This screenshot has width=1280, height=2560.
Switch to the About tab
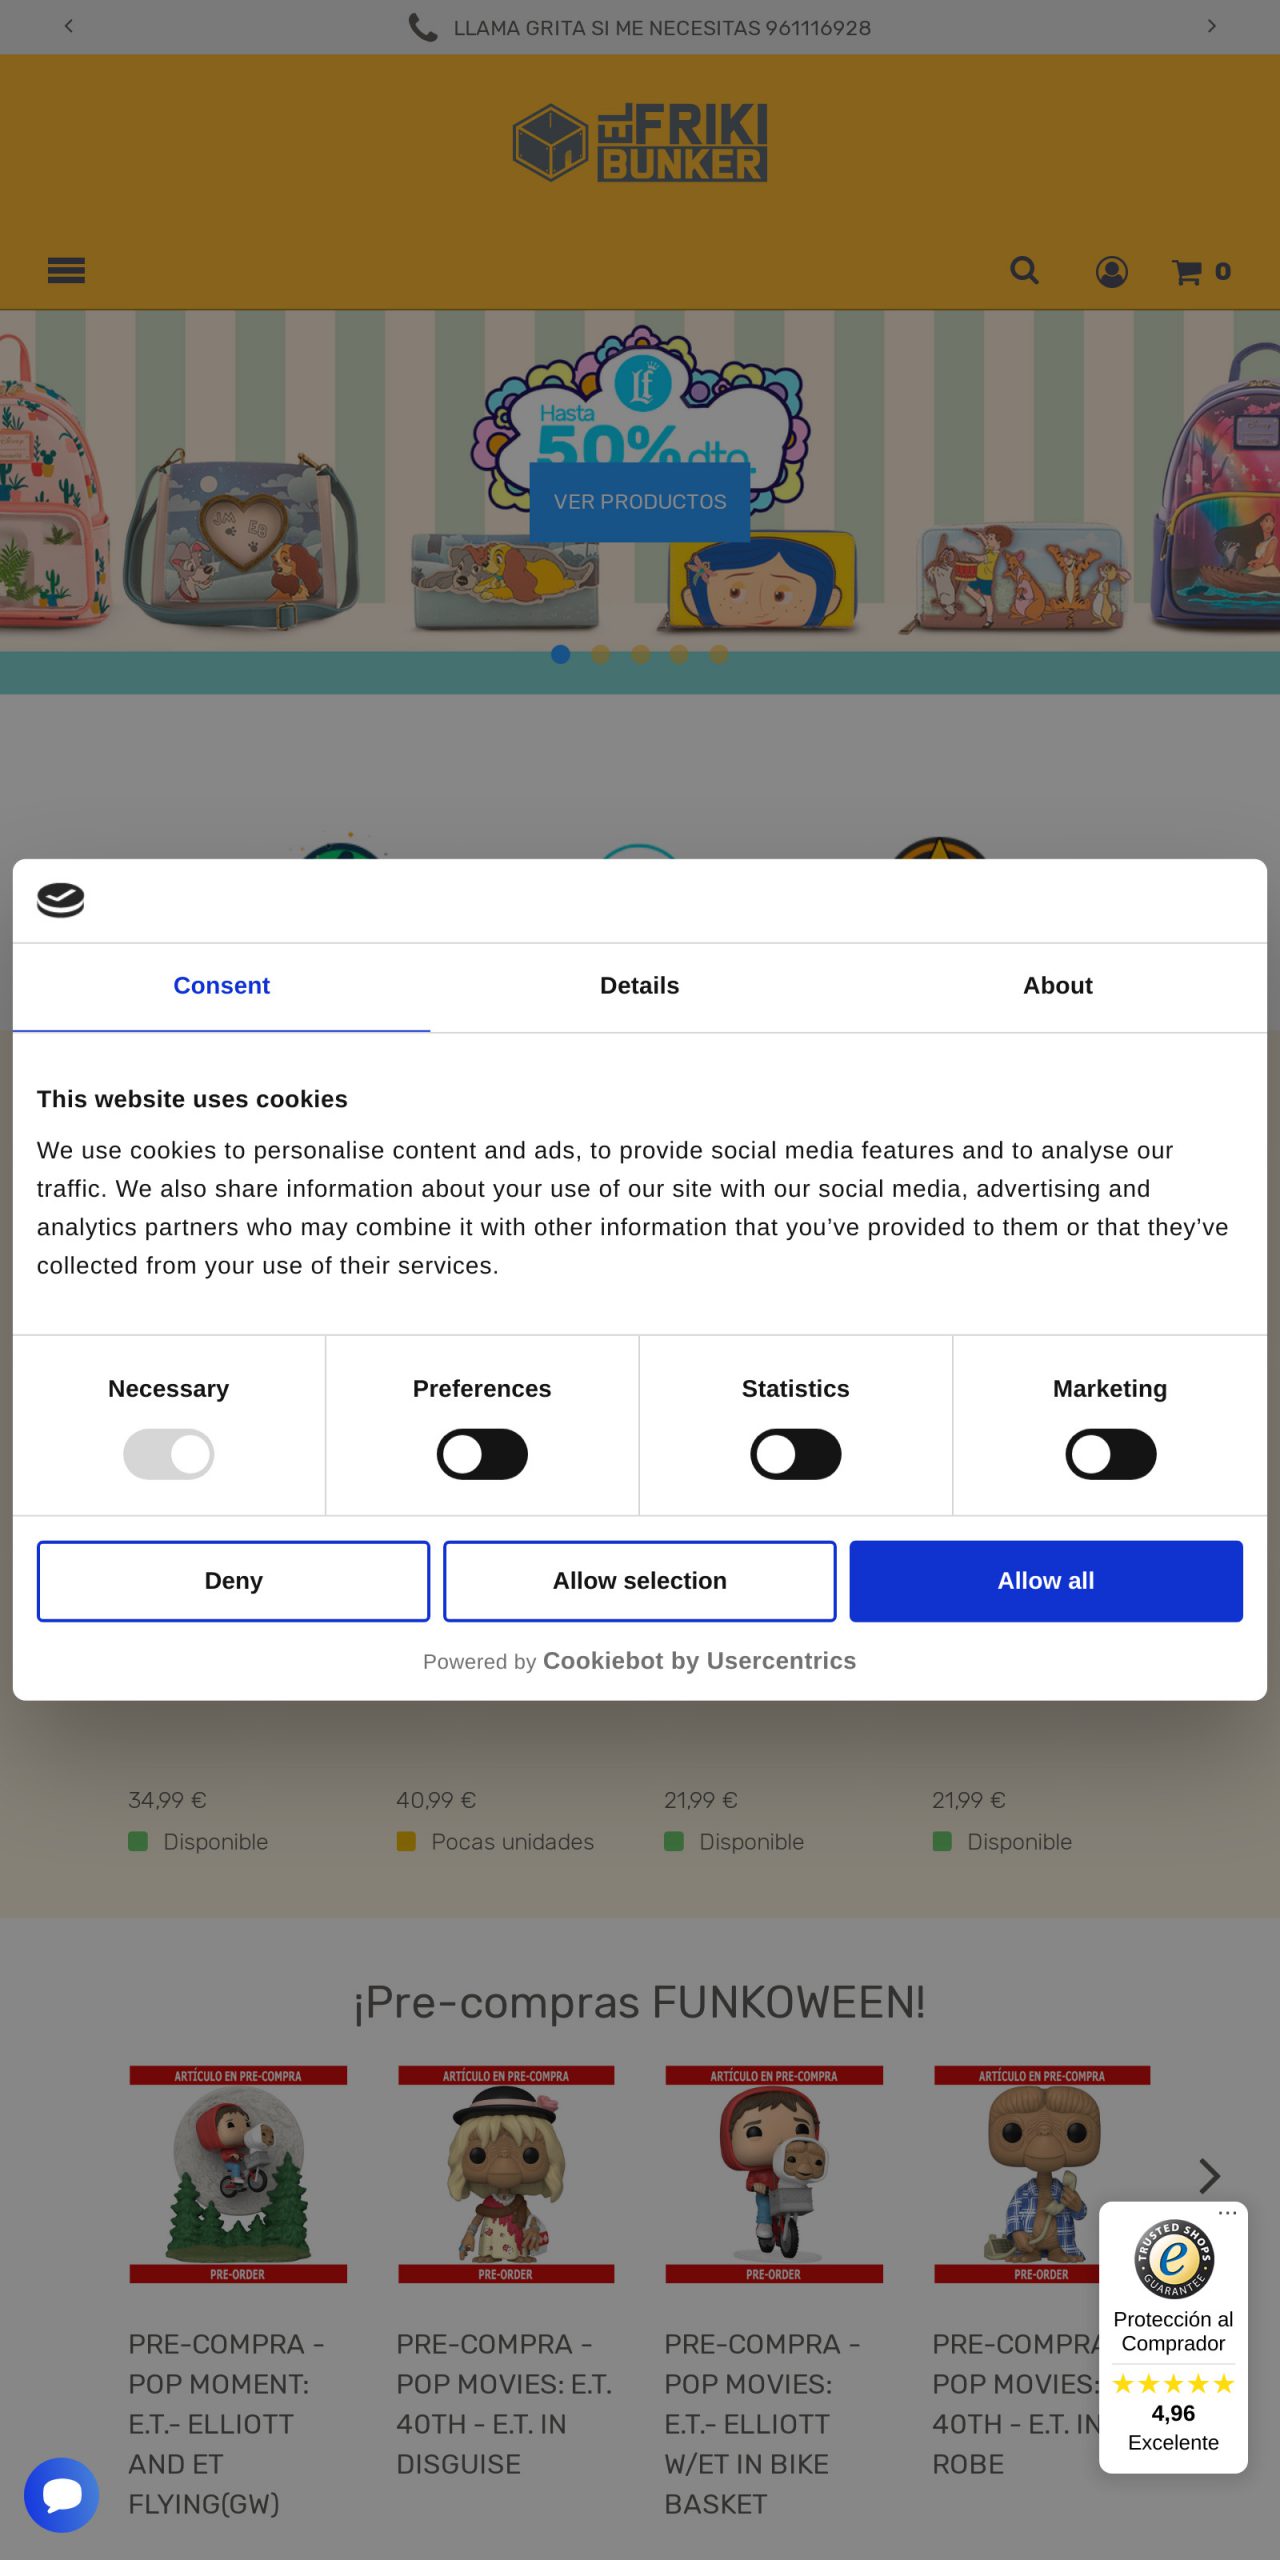click(1057, 986)
